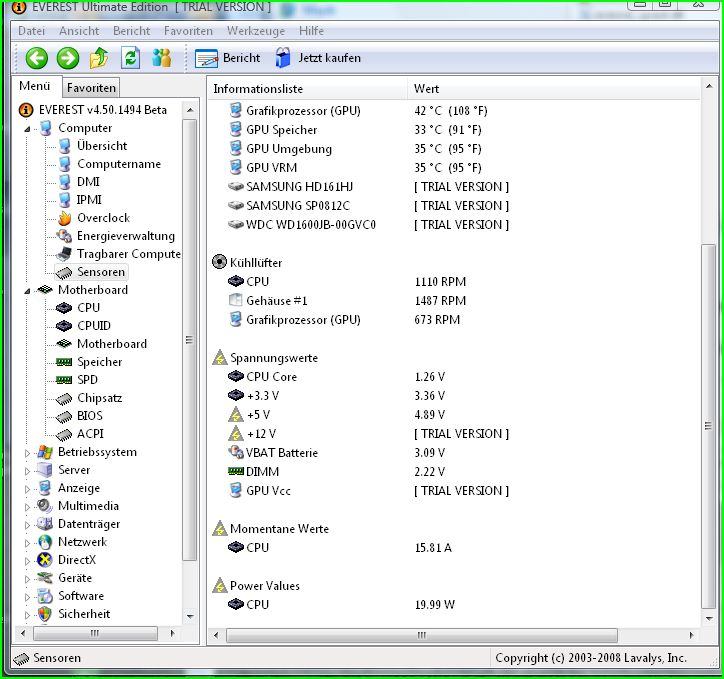Open the Datei menu
This screenshot has width=724, height=679.
click(31, 31)
